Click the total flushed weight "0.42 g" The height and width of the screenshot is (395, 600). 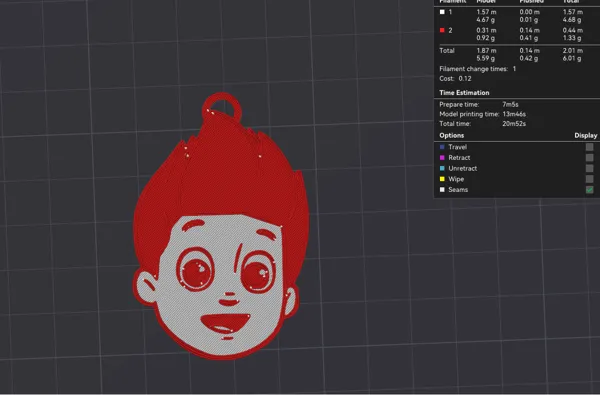point(529,58)
